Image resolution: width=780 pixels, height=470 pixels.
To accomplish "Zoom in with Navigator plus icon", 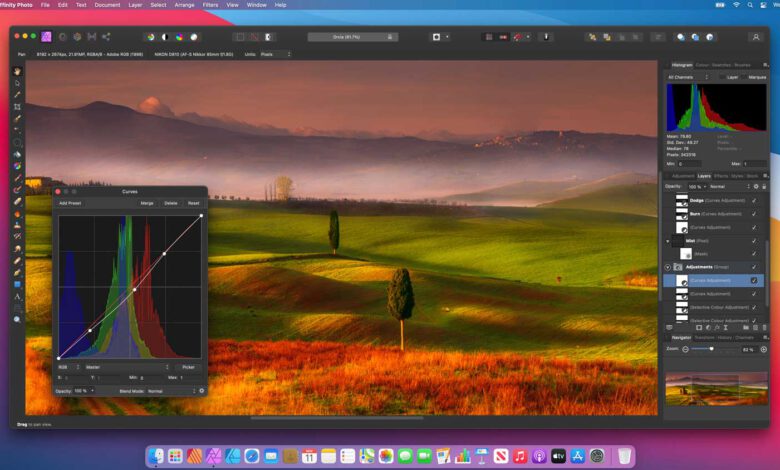I will click(x=764, y=349).
